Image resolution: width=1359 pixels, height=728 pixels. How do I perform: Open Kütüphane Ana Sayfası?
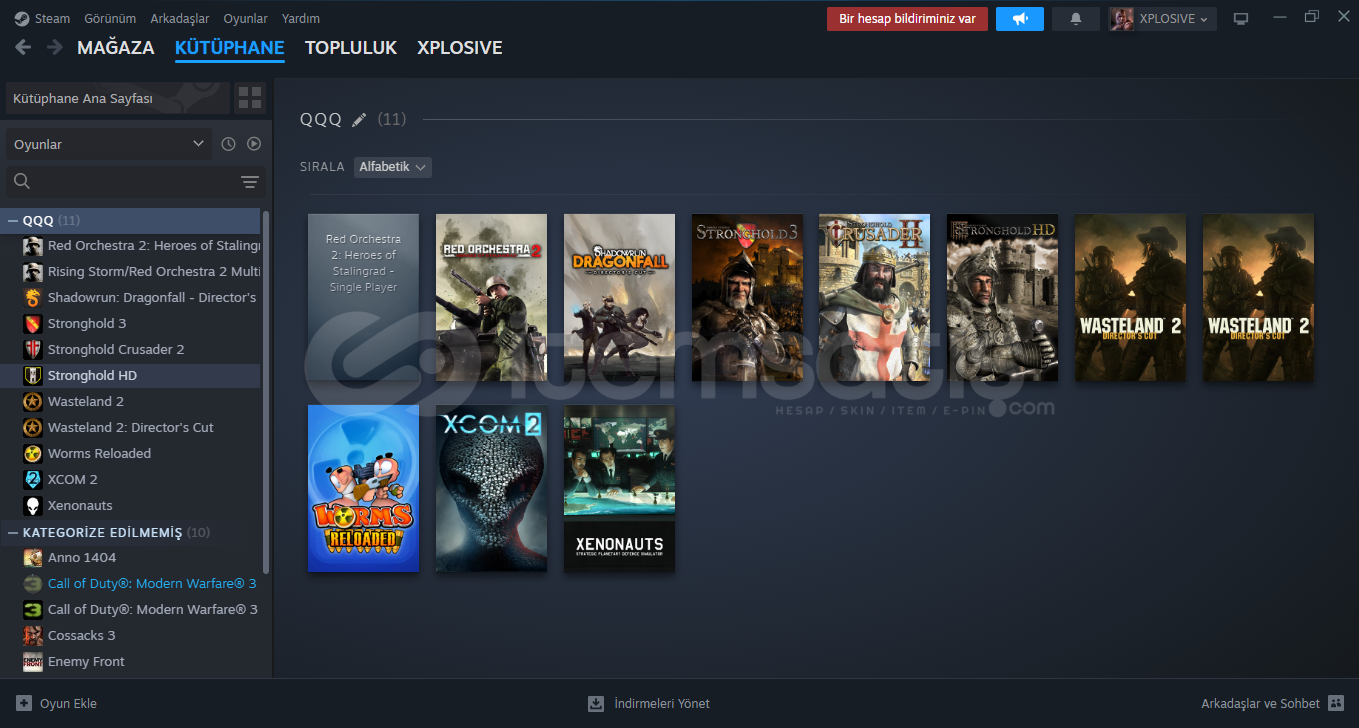[x=118, y=99]
